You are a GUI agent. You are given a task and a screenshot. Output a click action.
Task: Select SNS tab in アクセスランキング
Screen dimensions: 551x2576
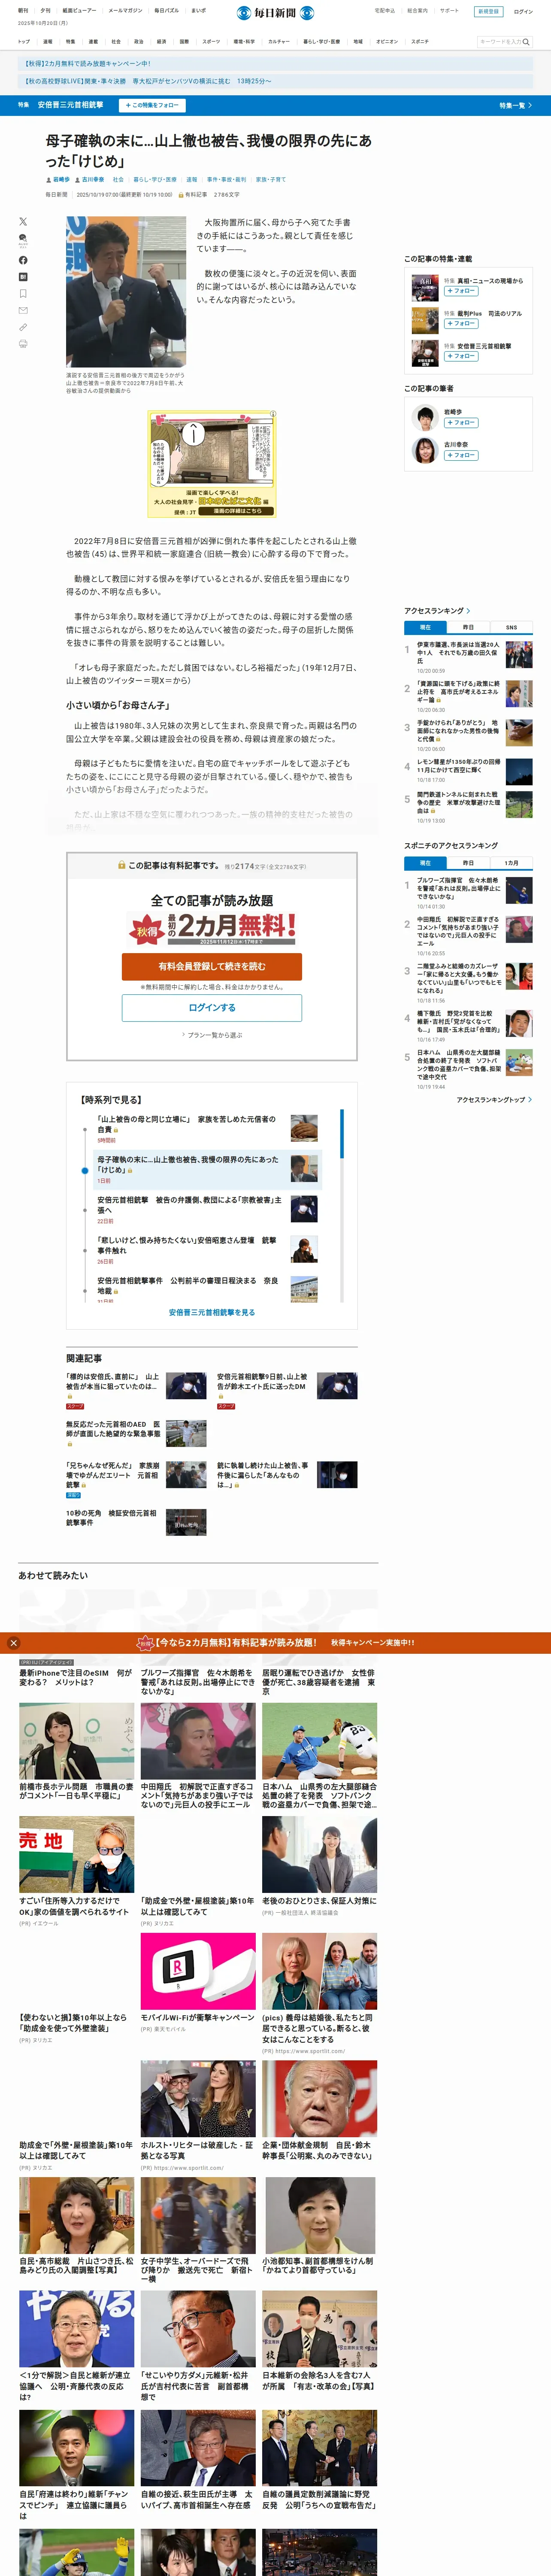tap(511, 627)
